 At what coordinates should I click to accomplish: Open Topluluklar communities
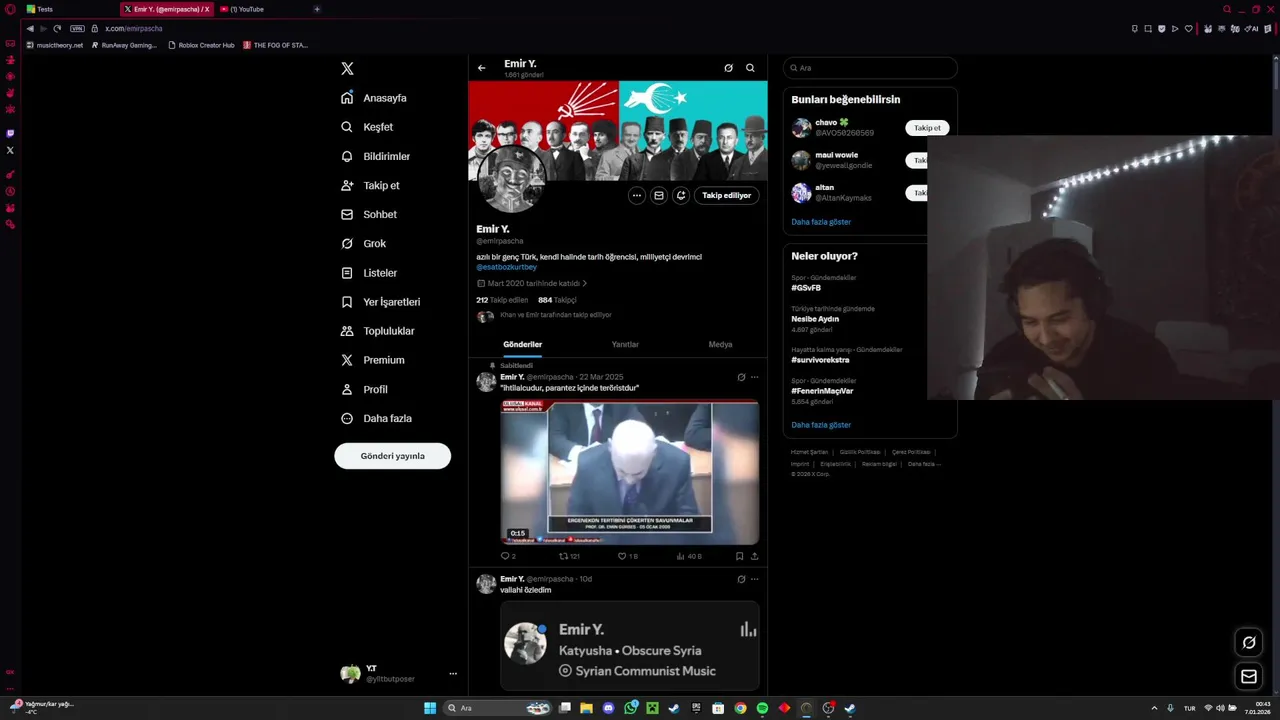(x=377, y=331)
